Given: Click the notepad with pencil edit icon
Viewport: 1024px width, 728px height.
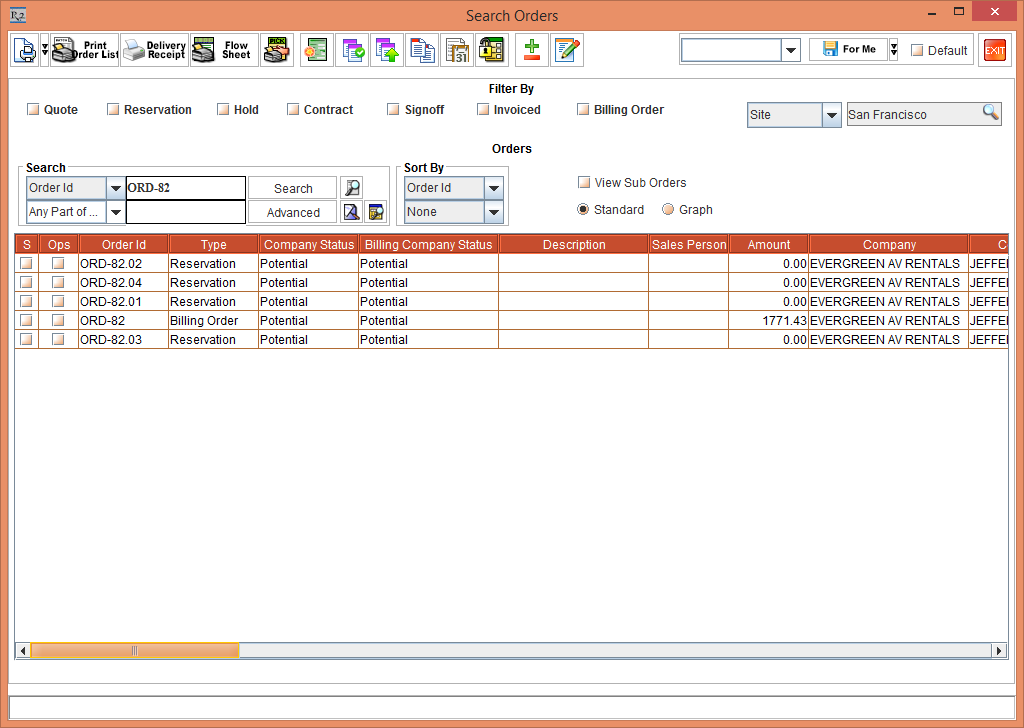Looking at the screenshot, I should tap(567, 50).
